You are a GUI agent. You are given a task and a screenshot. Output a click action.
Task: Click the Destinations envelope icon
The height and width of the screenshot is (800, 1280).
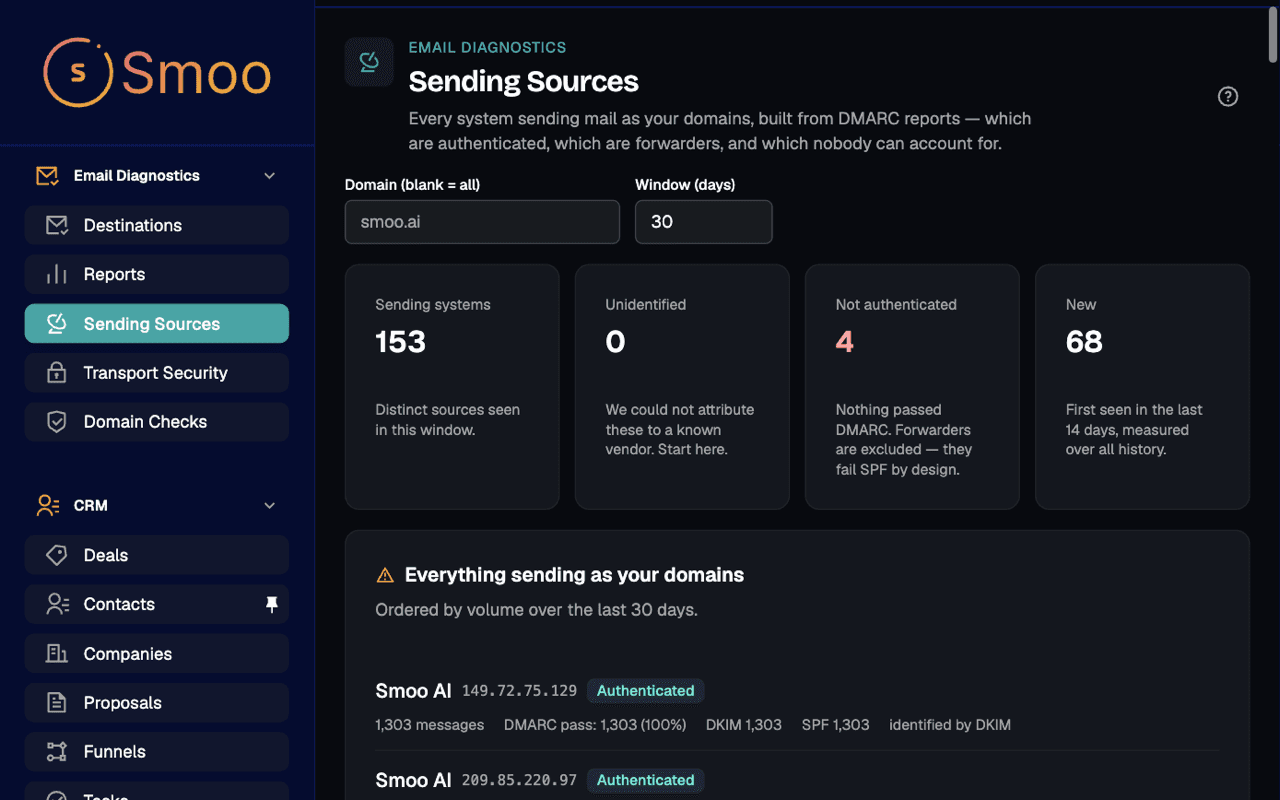coord(57,225)
